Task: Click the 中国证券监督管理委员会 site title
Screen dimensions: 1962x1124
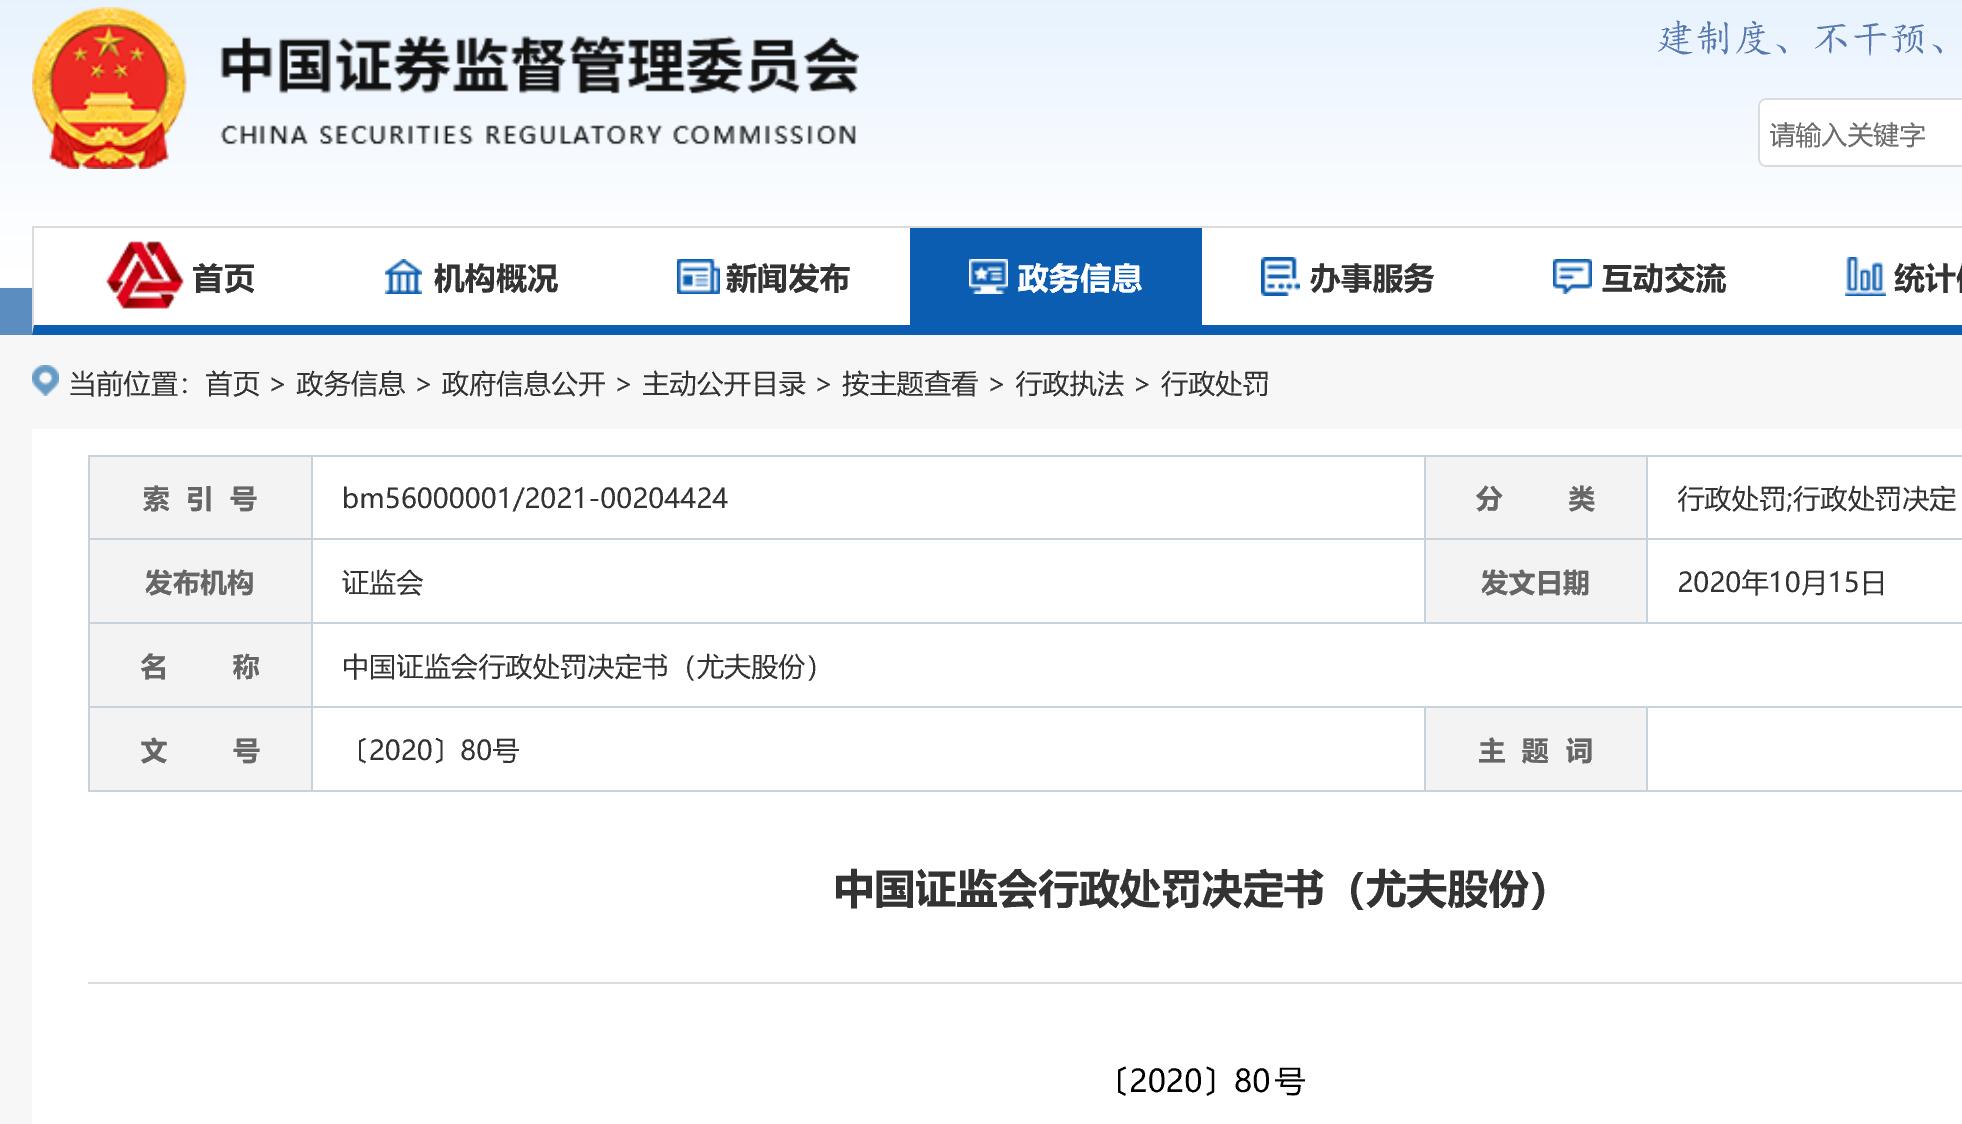Action: pos(540,66)
